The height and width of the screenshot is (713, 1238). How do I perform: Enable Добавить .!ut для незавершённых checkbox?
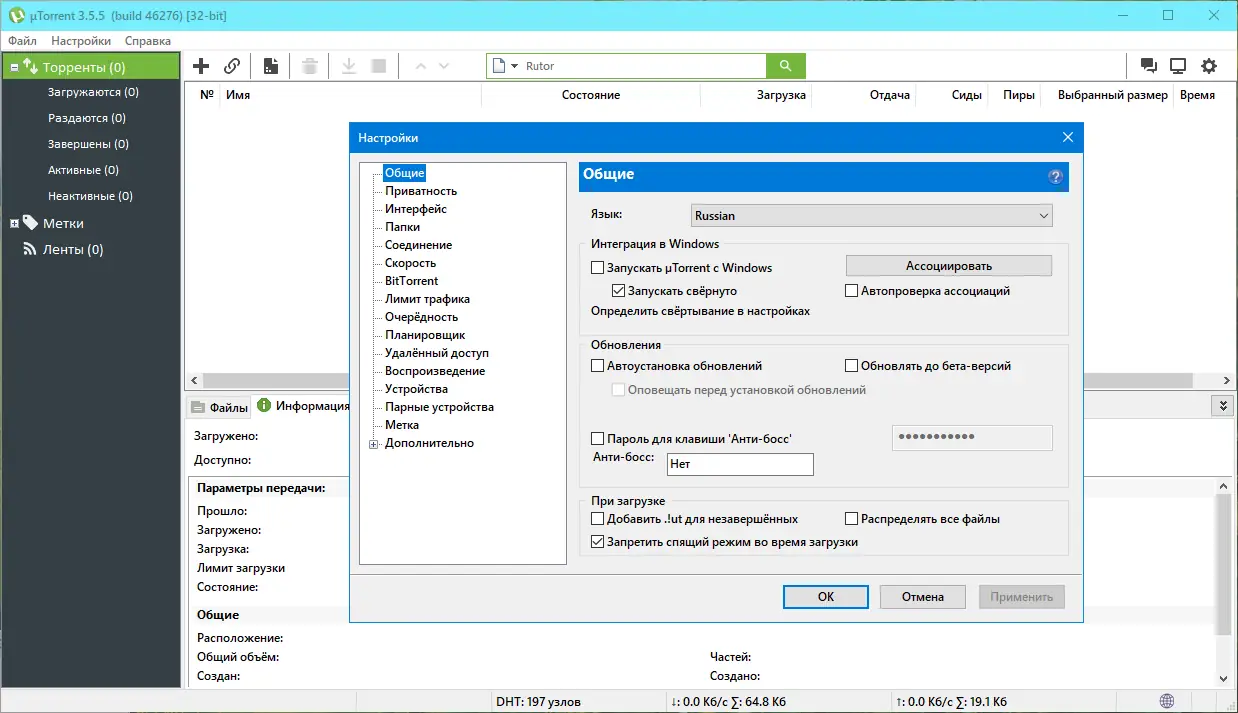[598, 519]
